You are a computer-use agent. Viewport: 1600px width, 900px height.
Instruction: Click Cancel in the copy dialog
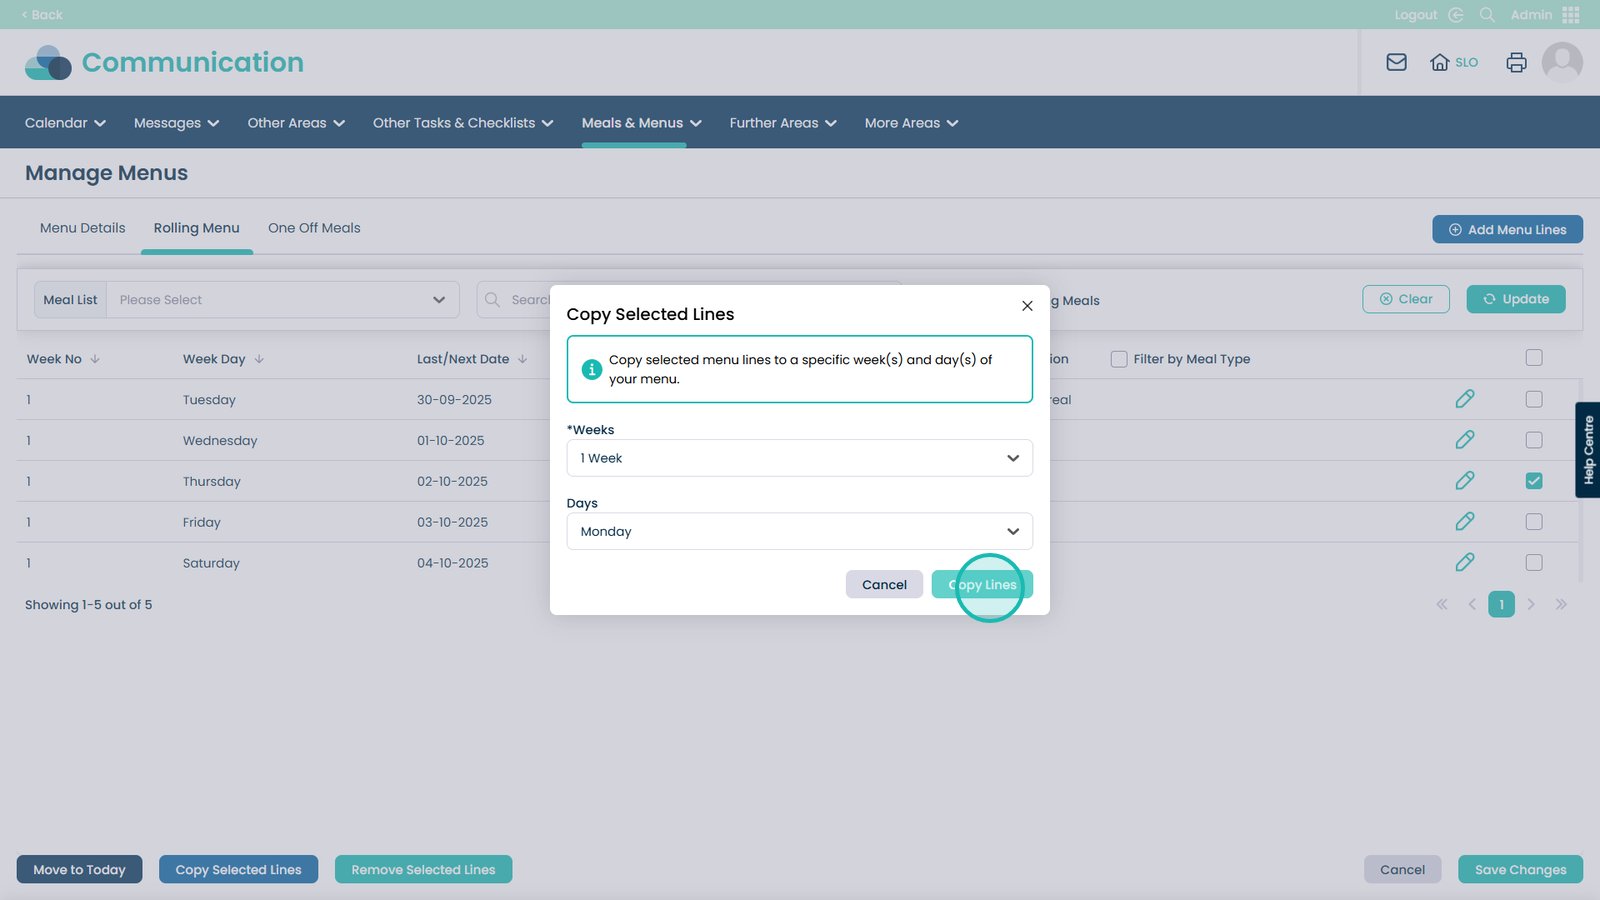click(884, 585)
